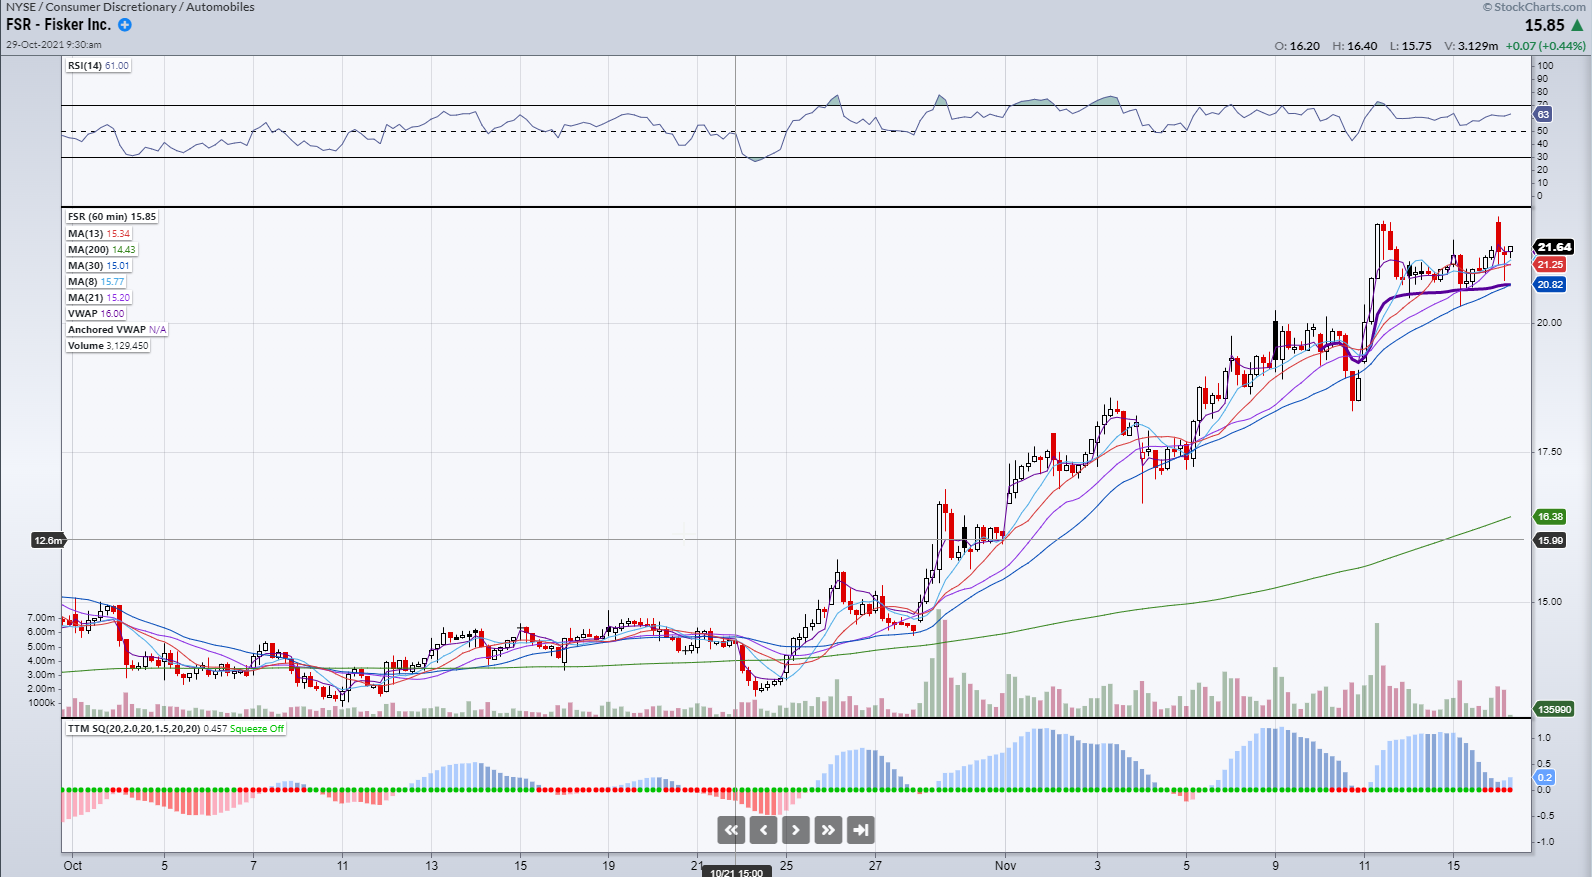Click the 7.00m volume axis label
This screenshot has height=877, width=1592.
(x=41, y=618)
